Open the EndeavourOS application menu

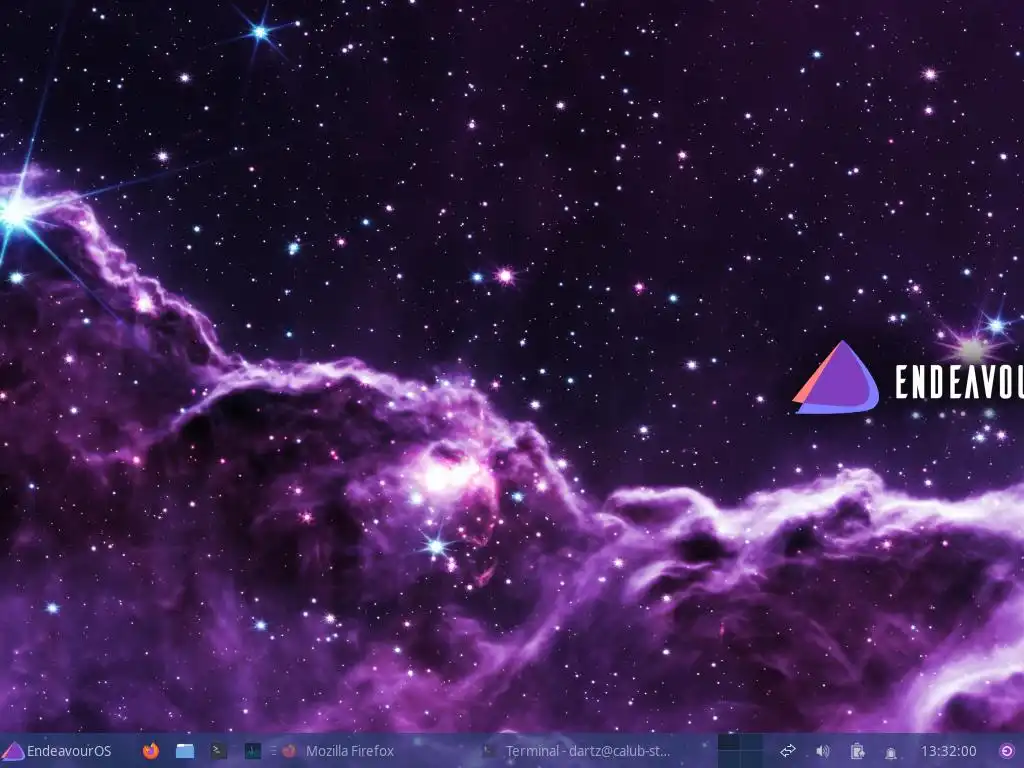click(x=57, y=751)
